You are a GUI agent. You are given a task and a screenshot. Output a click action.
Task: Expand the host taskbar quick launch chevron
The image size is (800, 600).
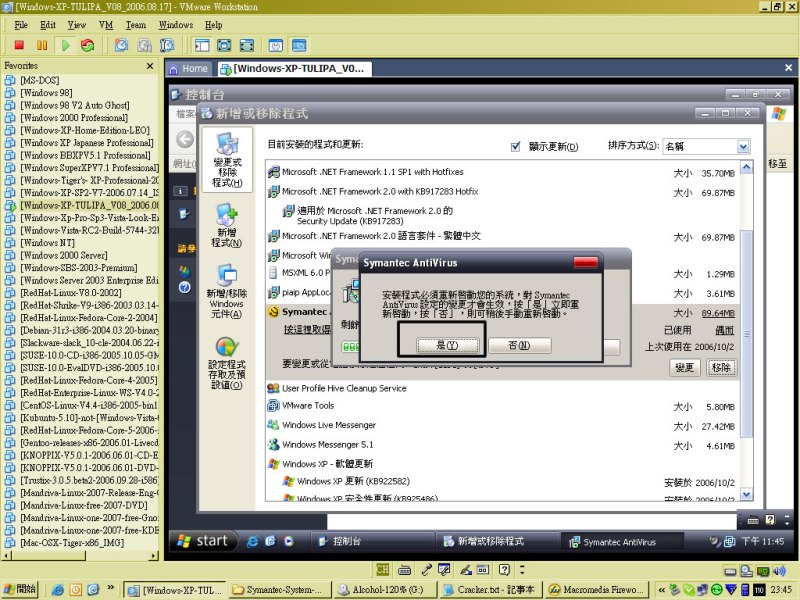pos(110,588)
